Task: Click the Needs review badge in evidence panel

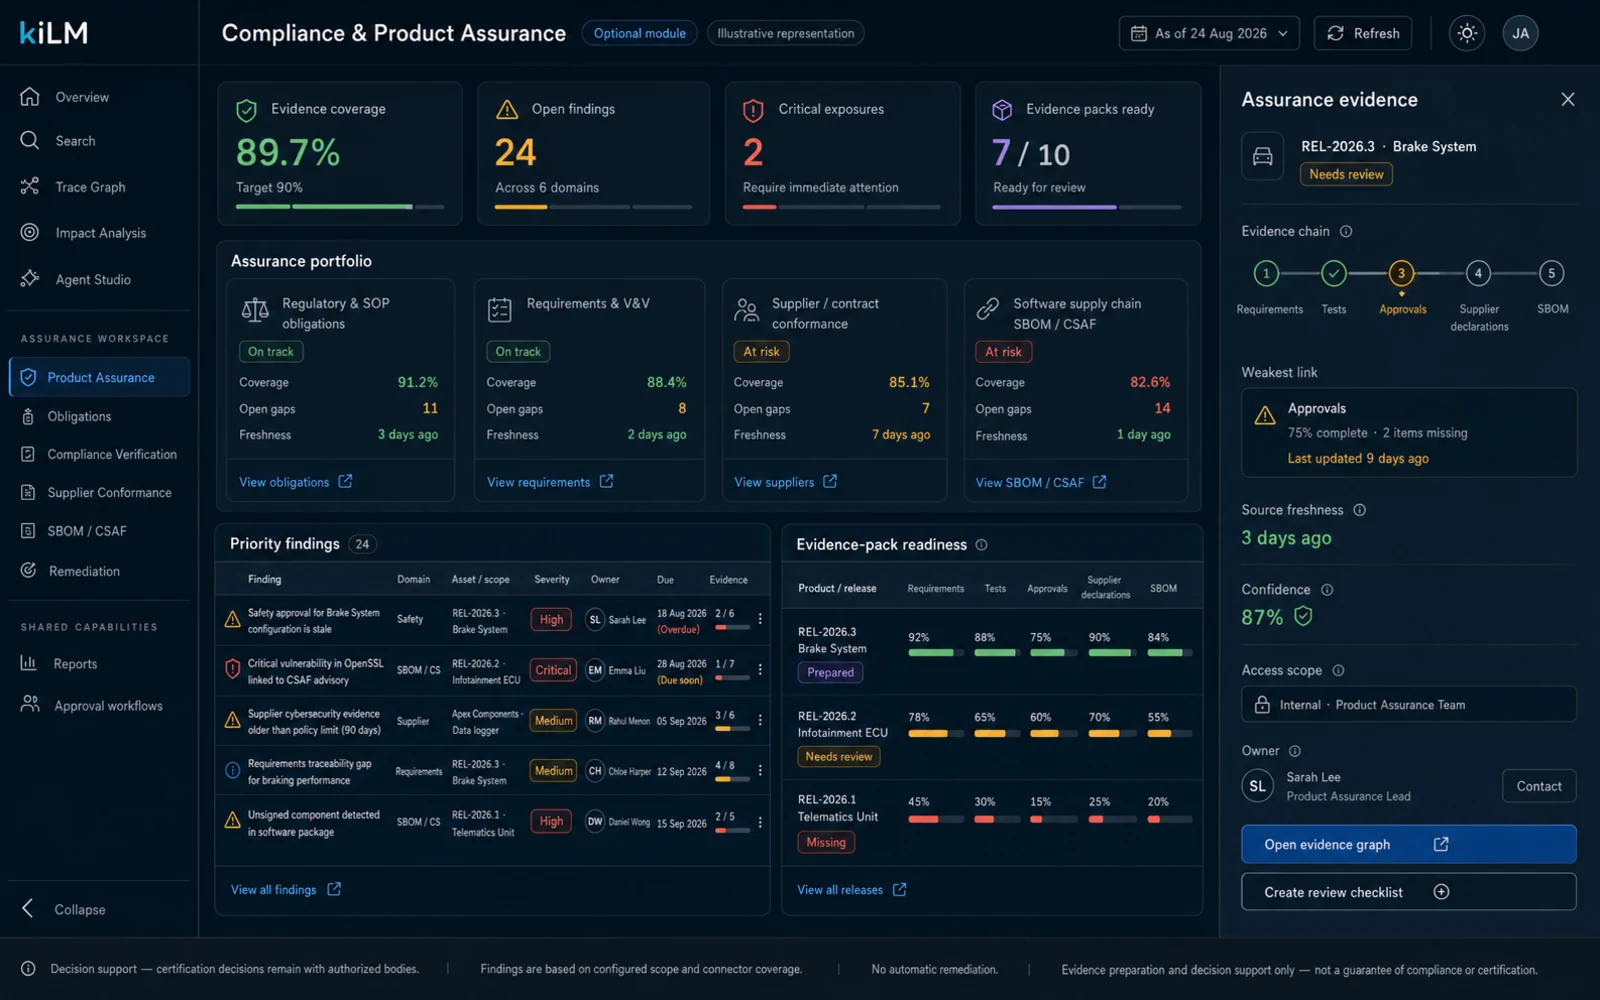Action: [x=1346, y=174]
